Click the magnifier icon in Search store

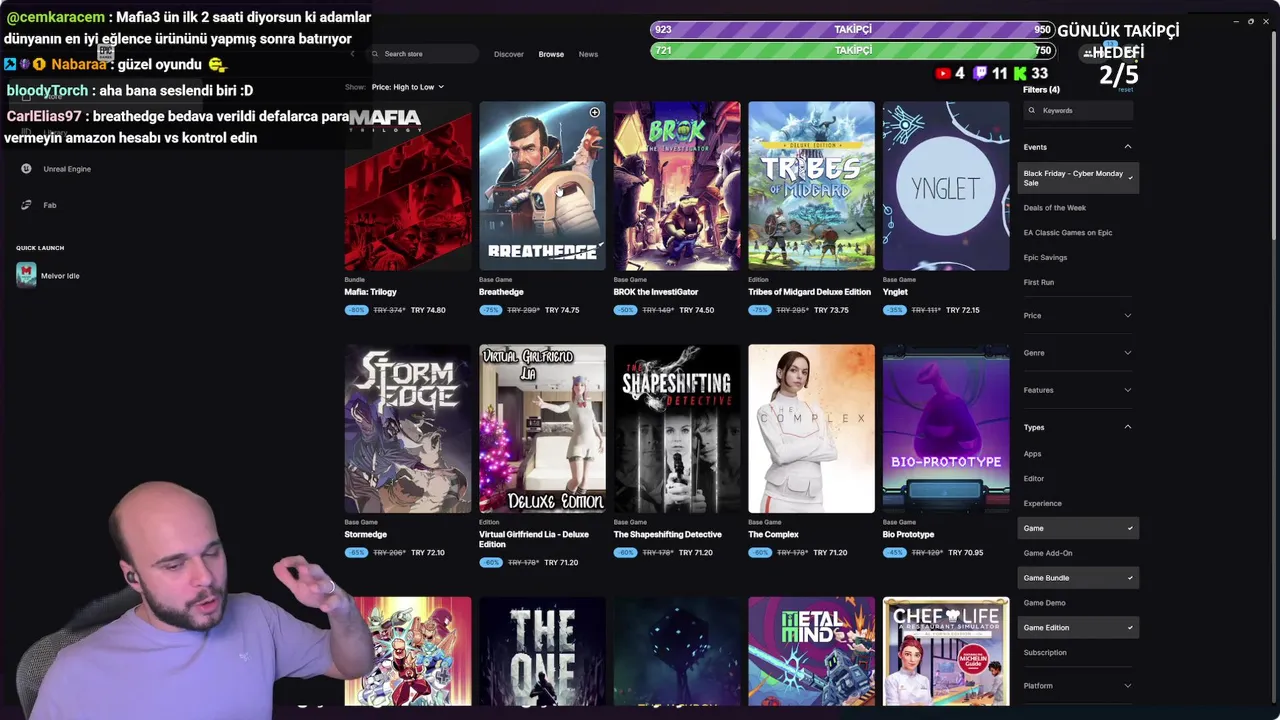click(375, 54)
